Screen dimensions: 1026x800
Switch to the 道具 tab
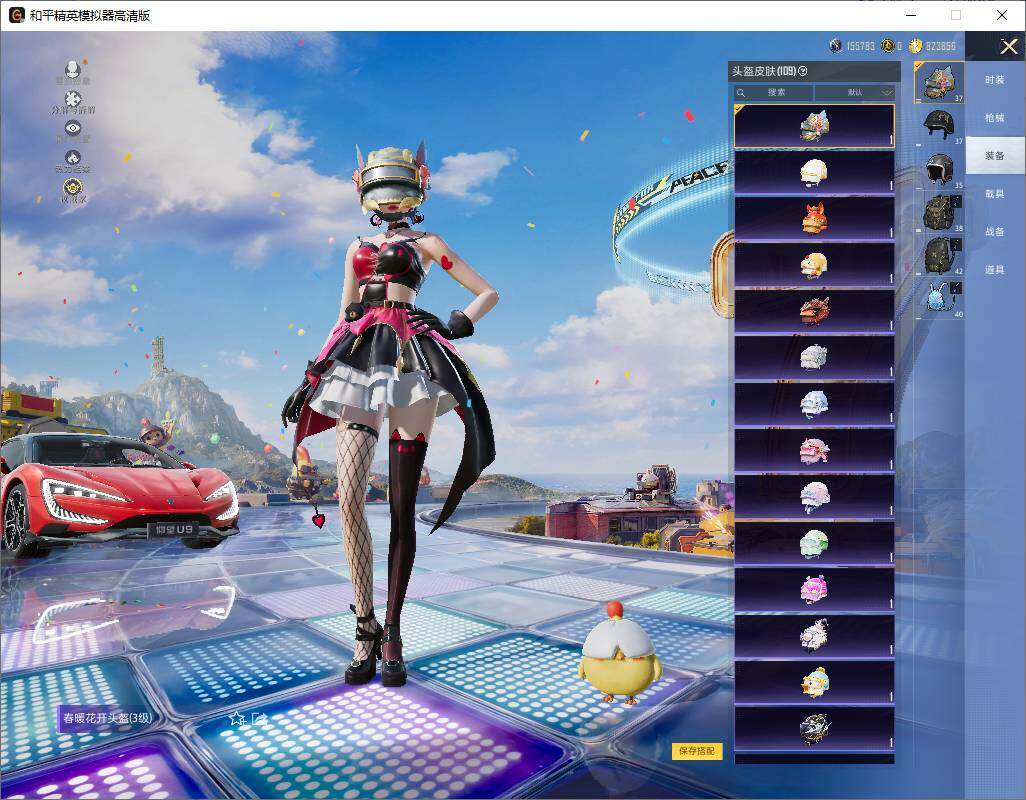click(995, 270)
